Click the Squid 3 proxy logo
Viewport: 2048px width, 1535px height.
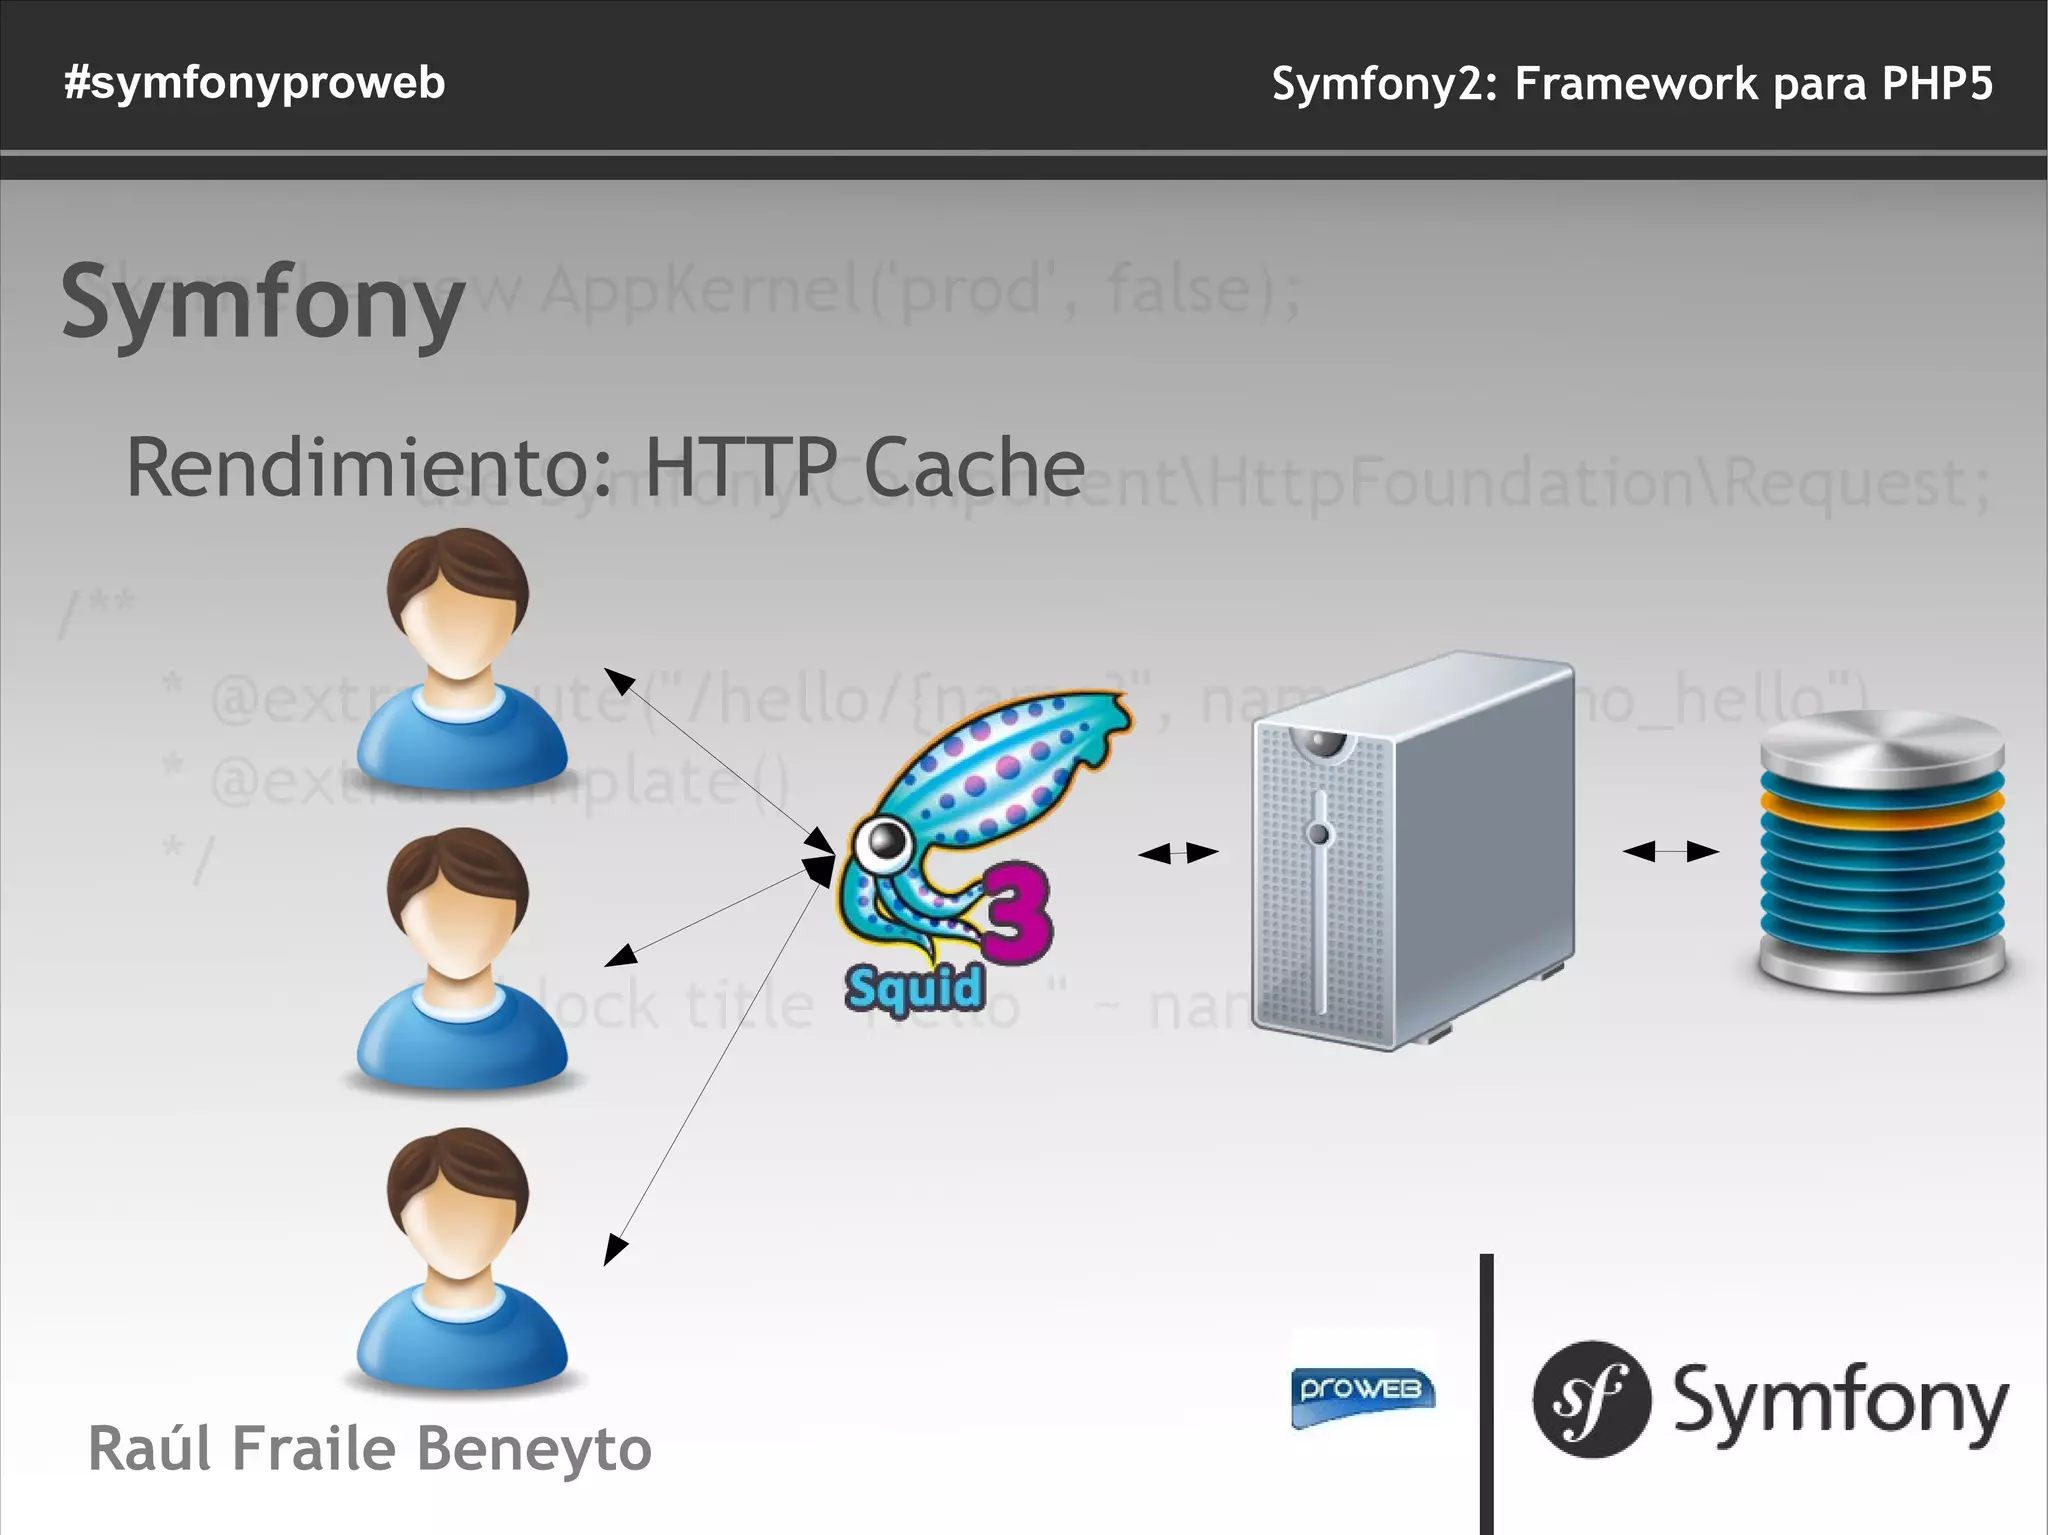984,853
